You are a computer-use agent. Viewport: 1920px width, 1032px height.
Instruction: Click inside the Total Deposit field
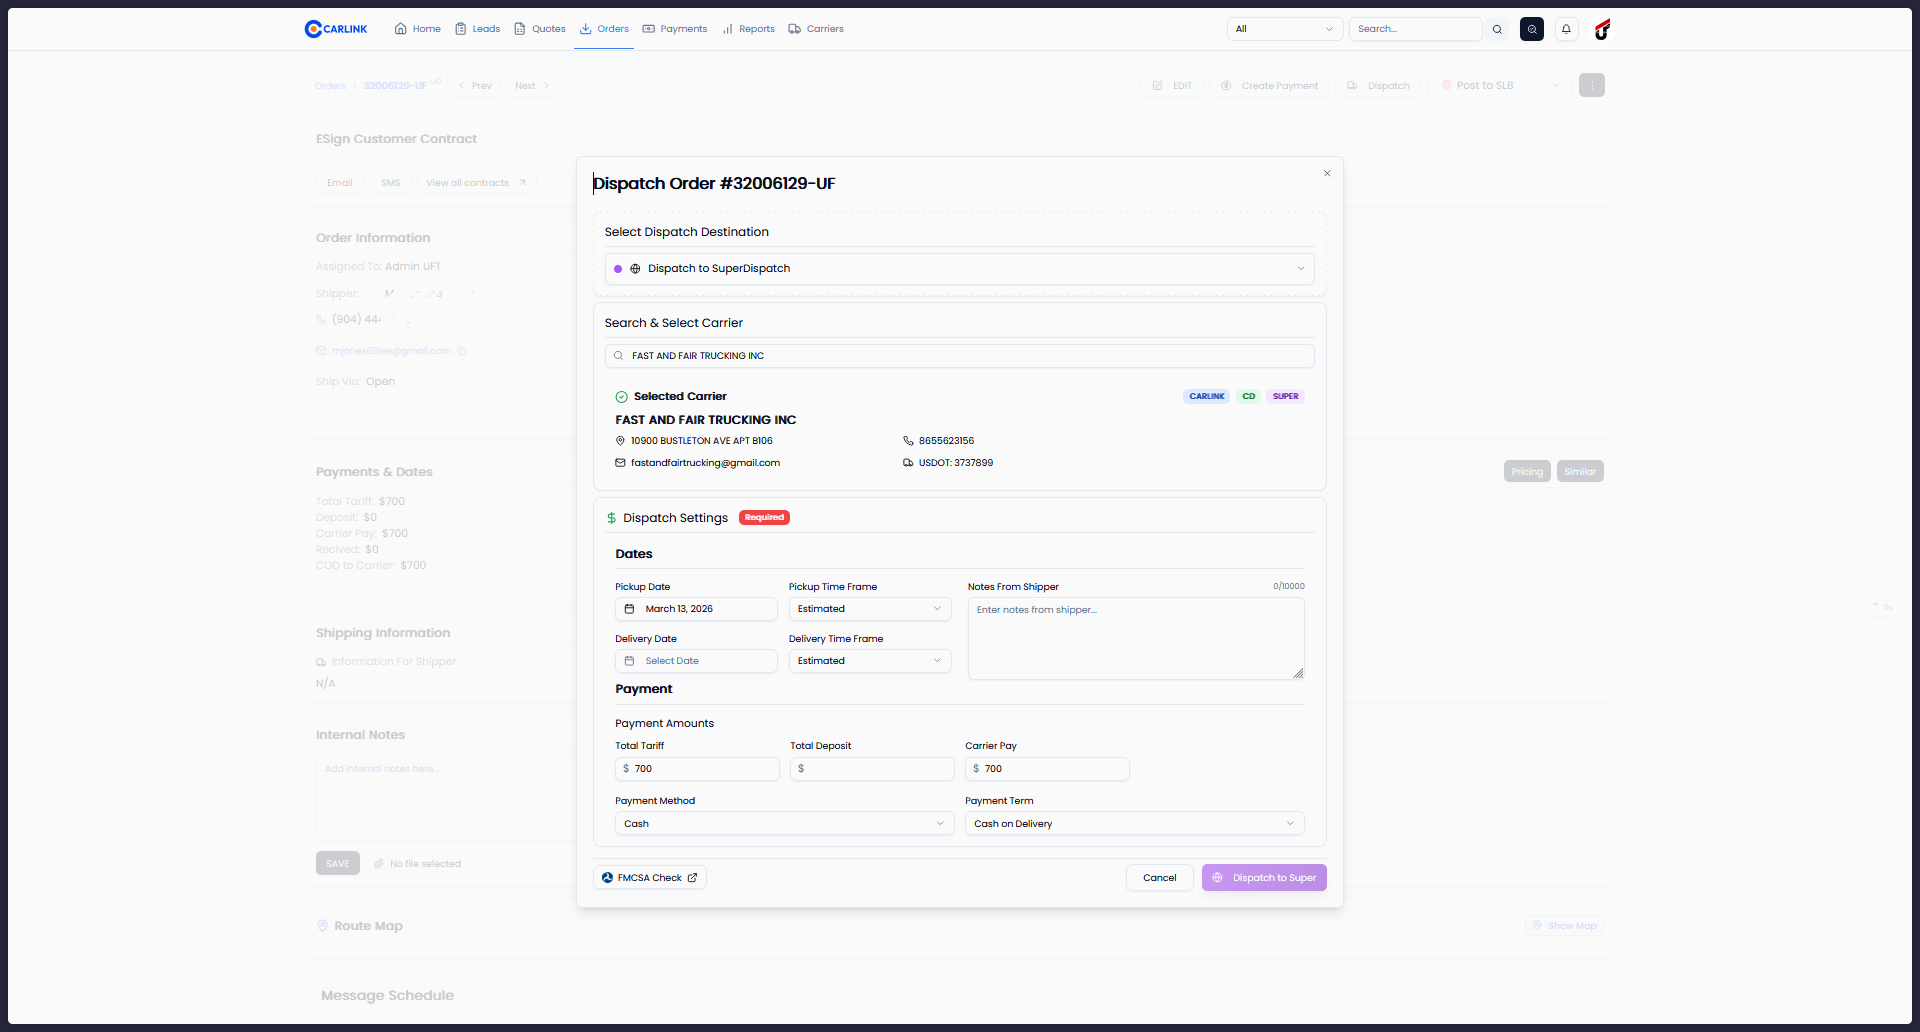point(871,768)
